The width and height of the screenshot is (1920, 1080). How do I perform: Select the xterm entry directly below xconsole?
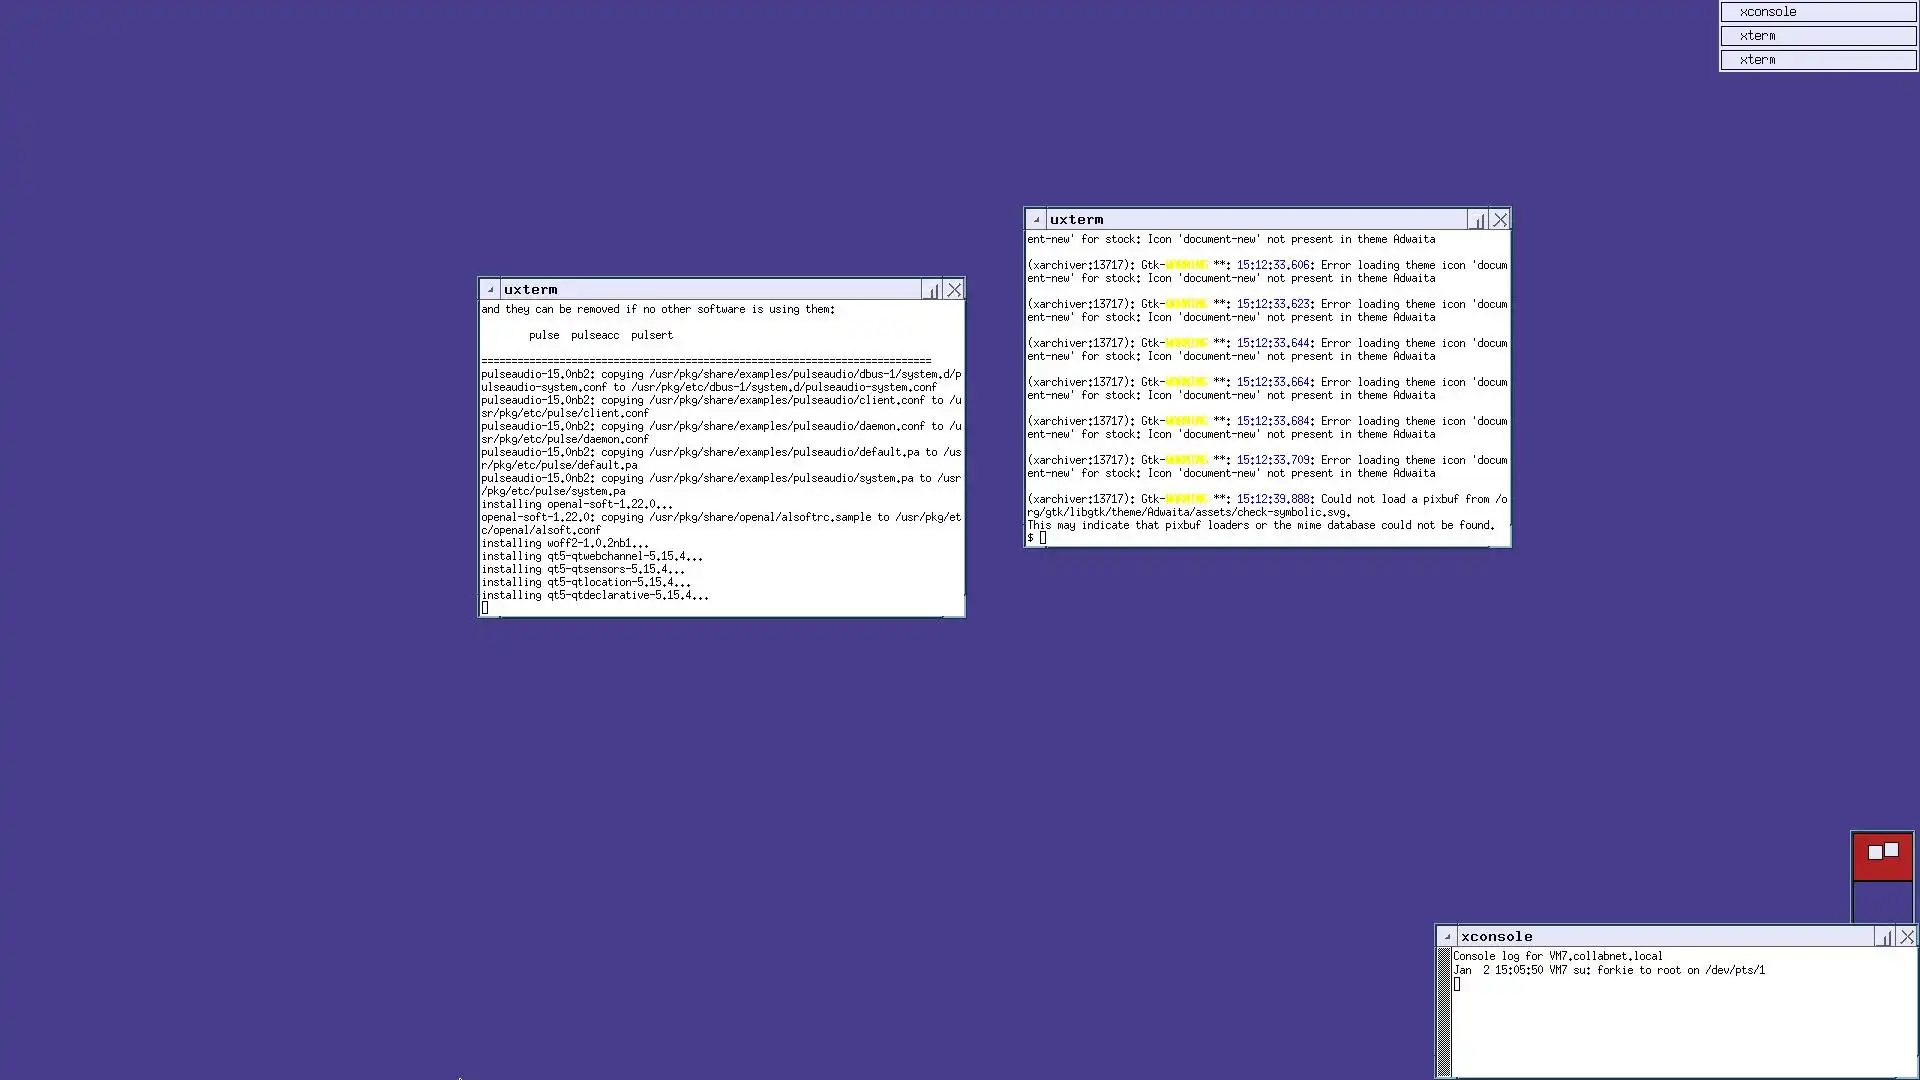click(x=1817, y=36)
